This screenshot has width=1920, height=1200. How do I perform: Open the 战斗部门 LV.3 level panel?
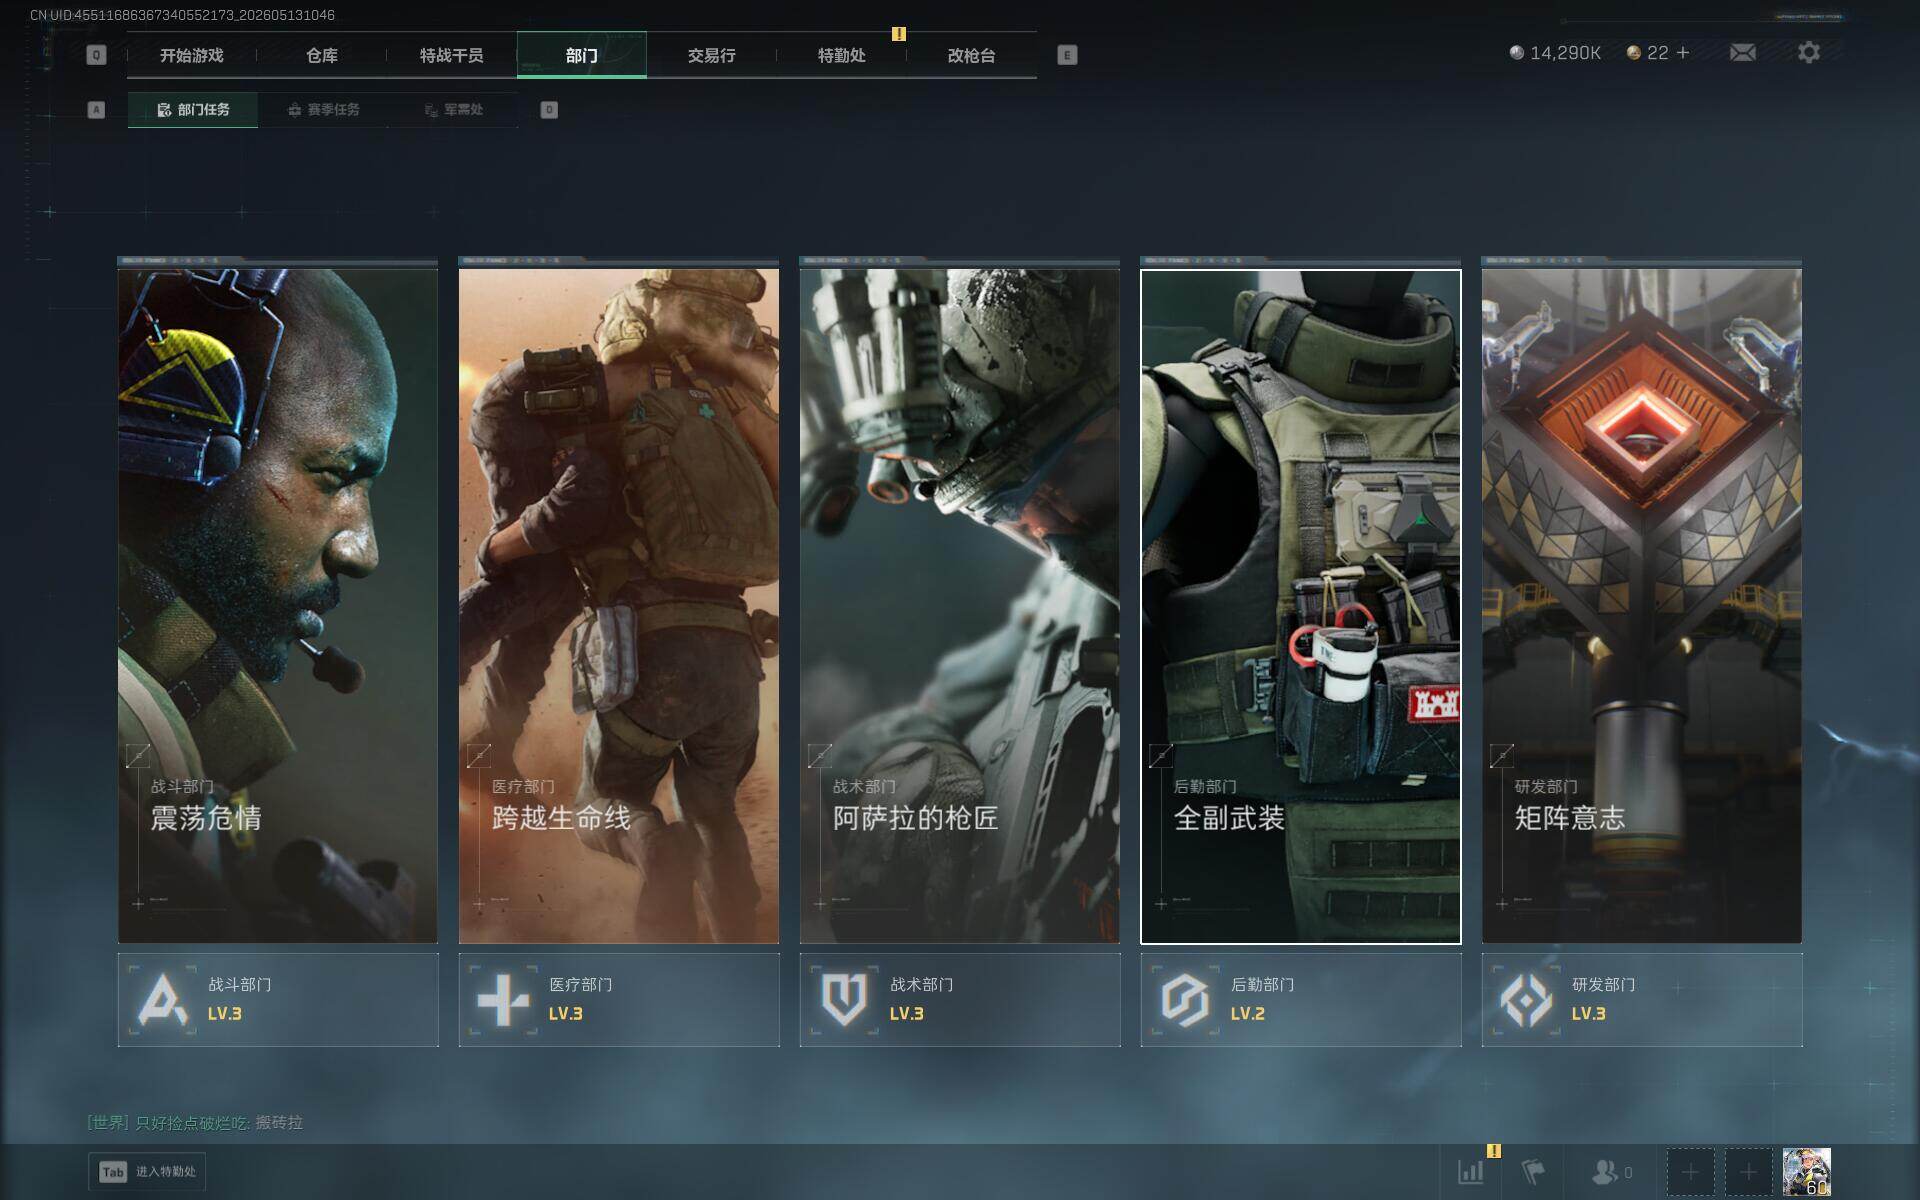click(x=278, y=1000)
